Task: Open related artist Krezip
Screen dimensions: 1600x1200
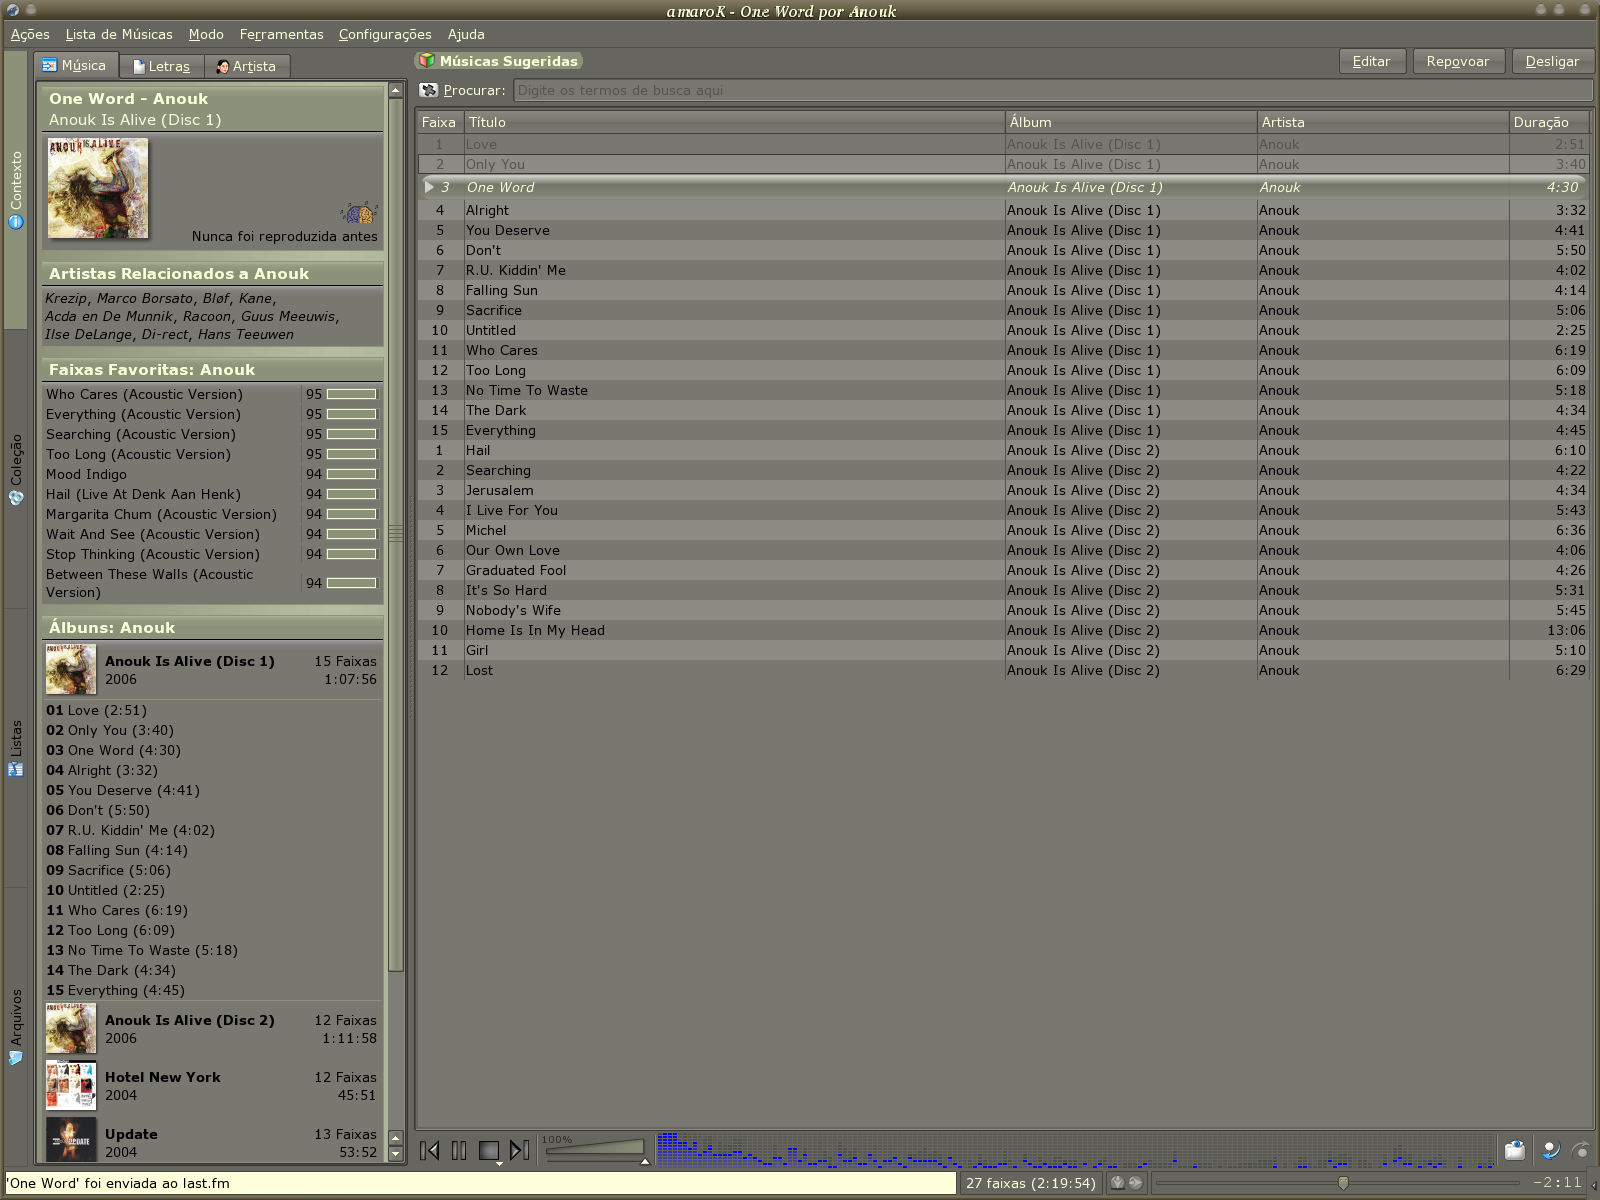Action: (66, 298)
